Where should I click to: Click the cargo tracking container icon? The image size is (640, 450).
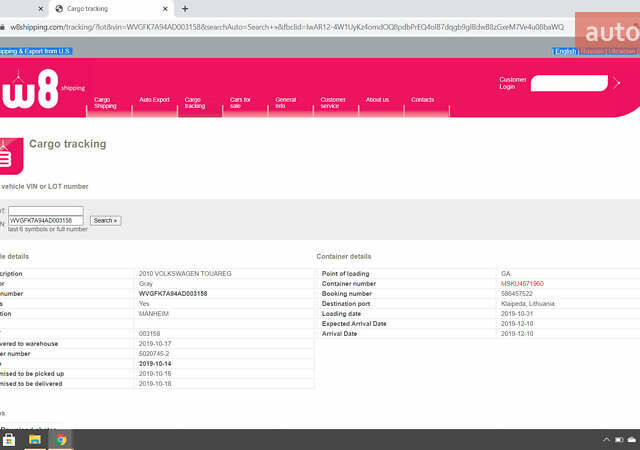tap(8, 155)
